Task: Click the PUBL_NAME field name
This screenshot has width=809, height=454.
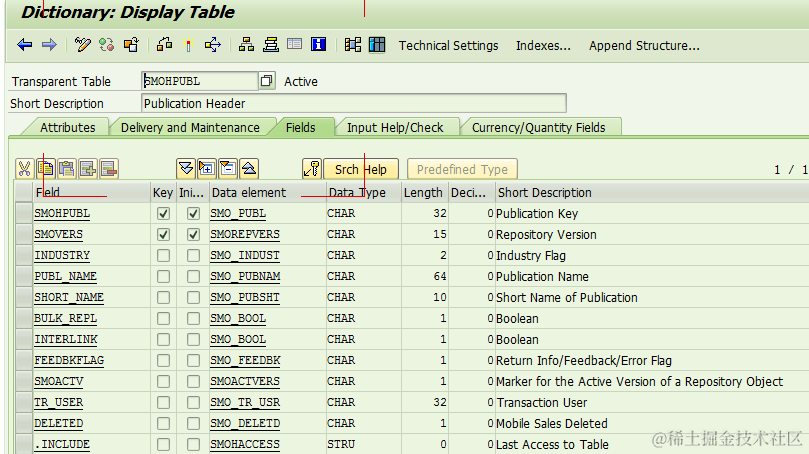Action: 66,277
